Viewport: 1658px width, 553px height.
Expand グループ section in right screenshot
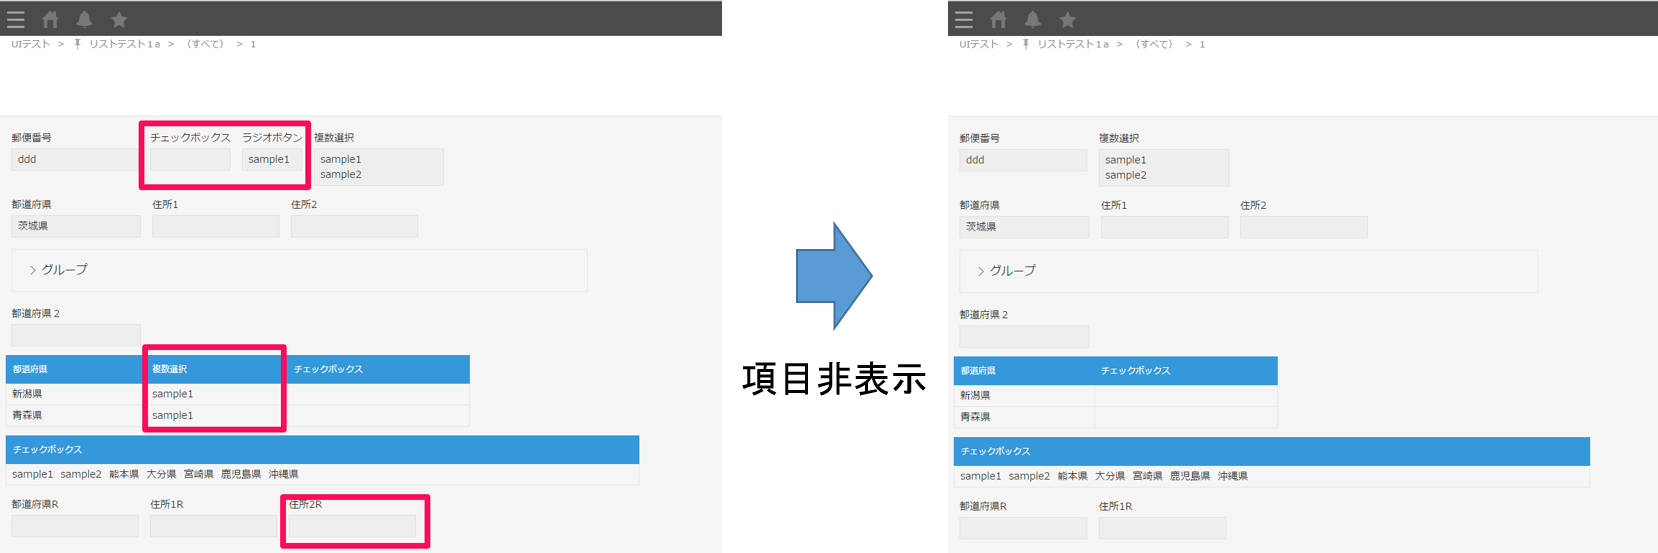tap(1248, 271)
